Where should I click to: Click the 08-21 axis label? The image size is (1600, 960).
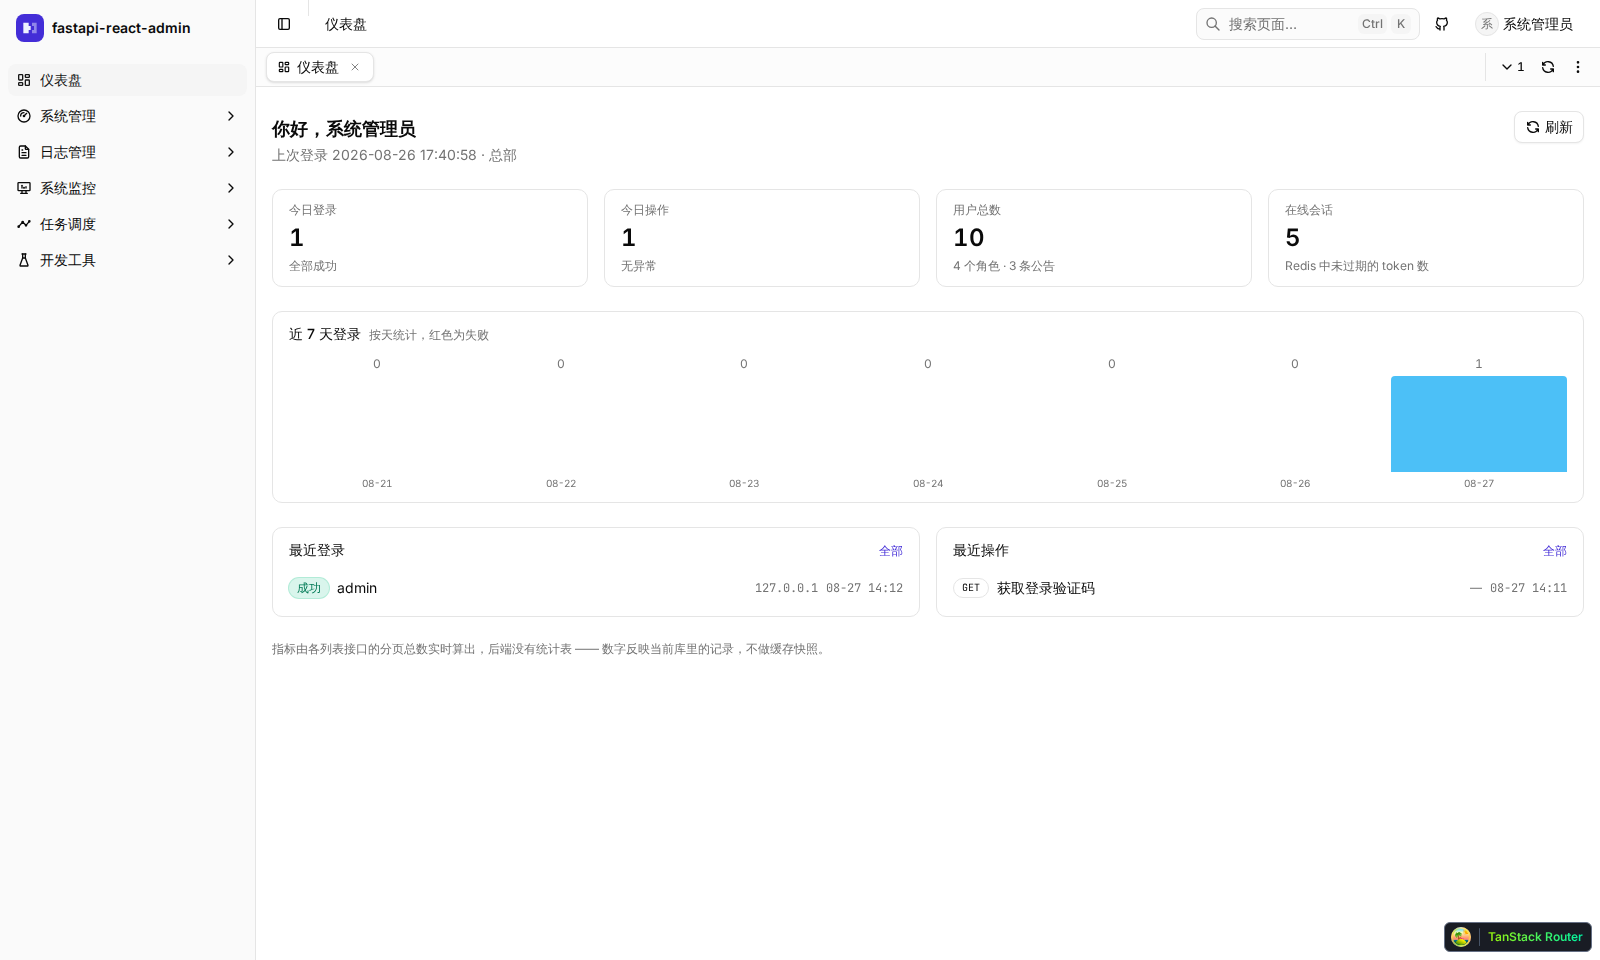click(x=377, y=484)
